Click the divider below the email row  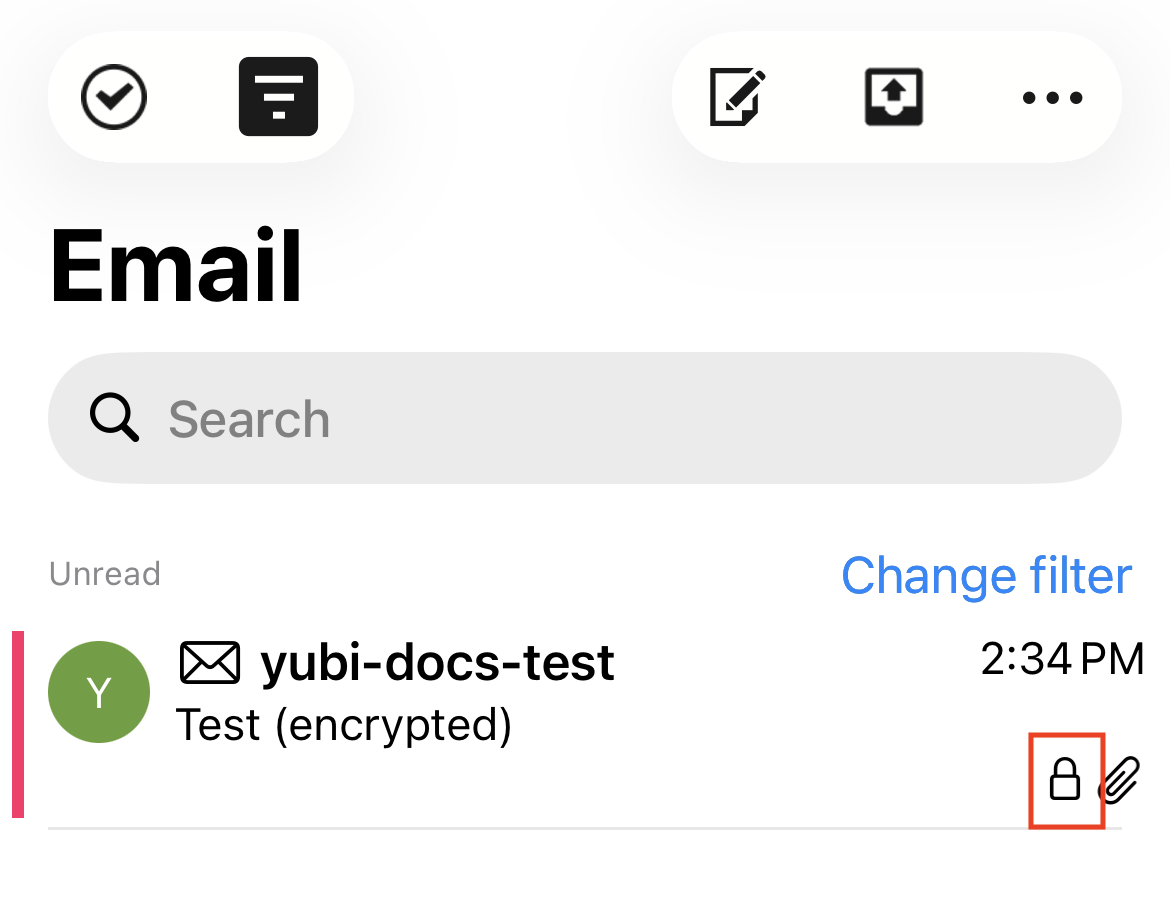point(585,829)
